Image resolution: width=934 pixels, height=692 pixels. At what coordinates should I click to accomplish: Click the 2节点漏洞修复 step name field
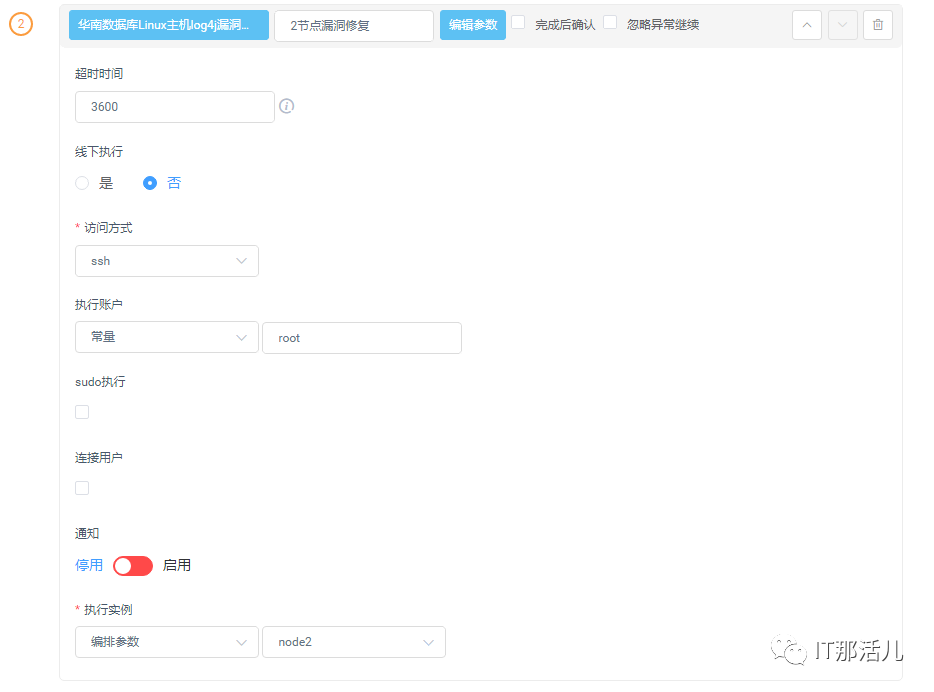[354, 26]
